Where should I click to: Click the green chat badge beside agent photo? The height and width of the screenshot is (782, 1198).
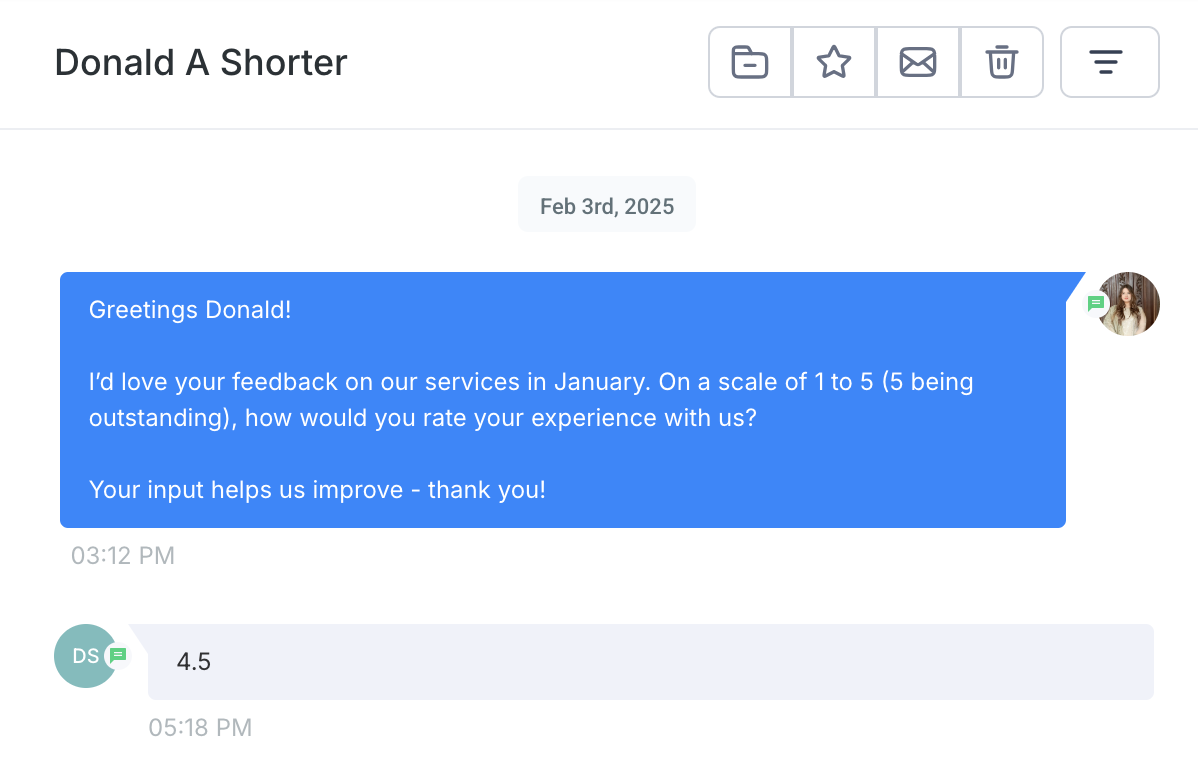[1096, 303]
